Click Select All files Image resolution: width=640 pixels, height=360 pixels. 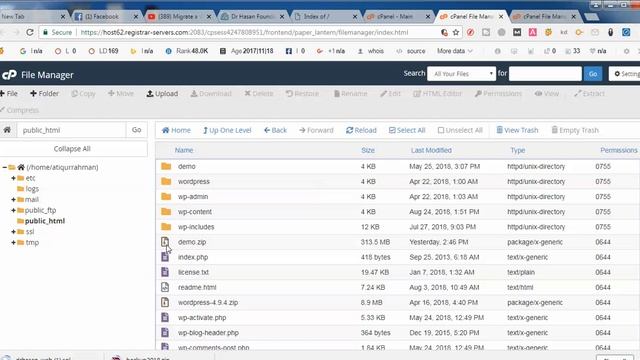click(x=407, y=130)
